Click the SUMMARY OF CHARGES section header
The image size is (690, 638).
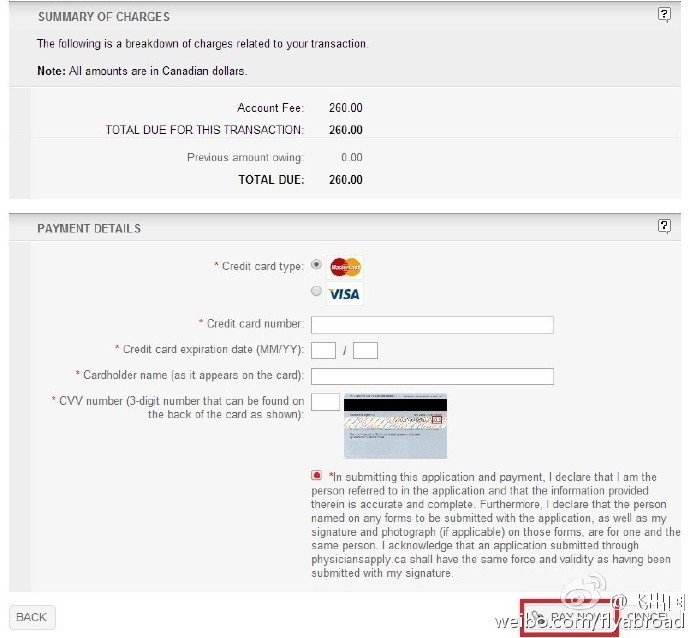(104, 17)
